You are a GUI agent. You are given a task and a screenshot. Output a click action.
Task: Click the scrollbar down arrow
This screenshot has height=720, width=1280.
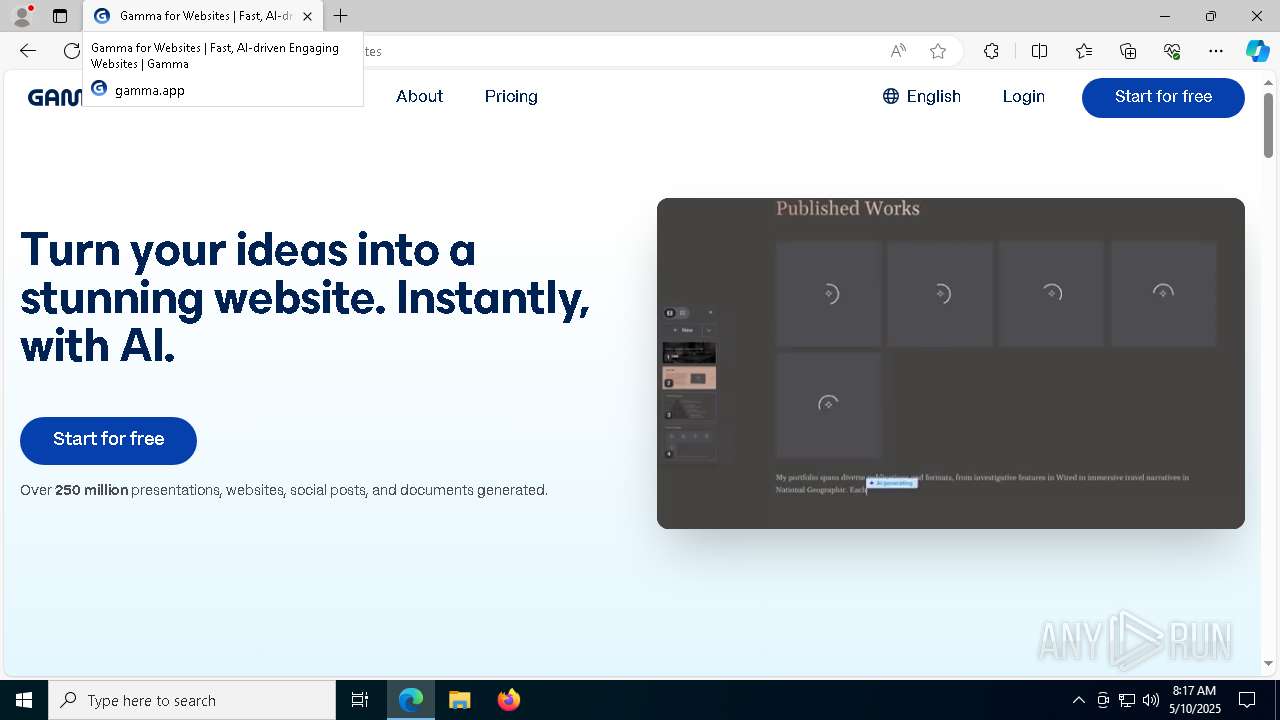coord(1268,663)
